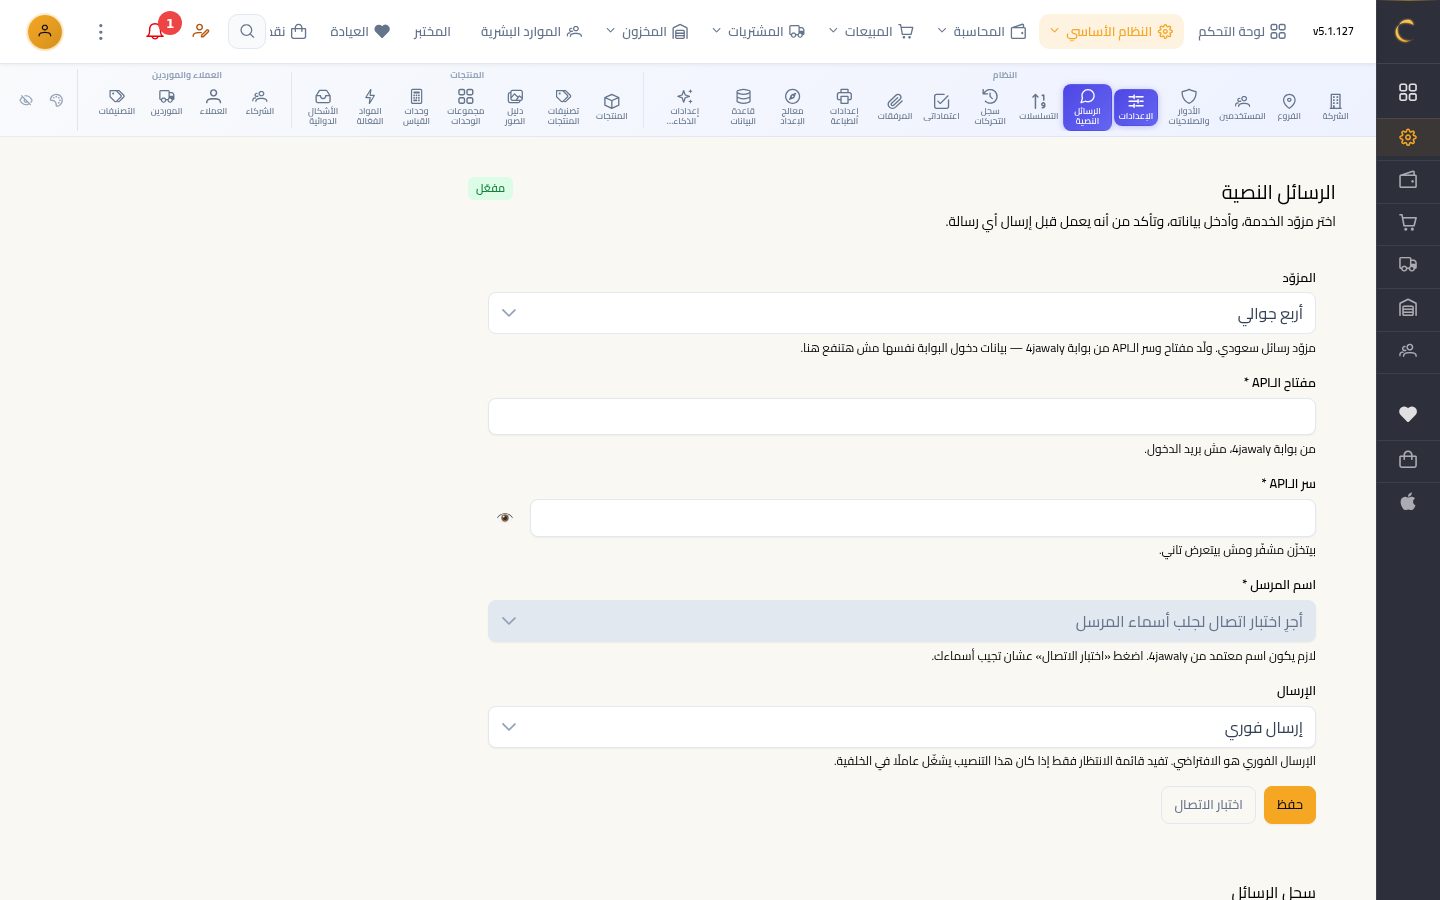Toggle the API secret visibility eye
Viewport: 1440px width, 900px height.
pos(505,518)
